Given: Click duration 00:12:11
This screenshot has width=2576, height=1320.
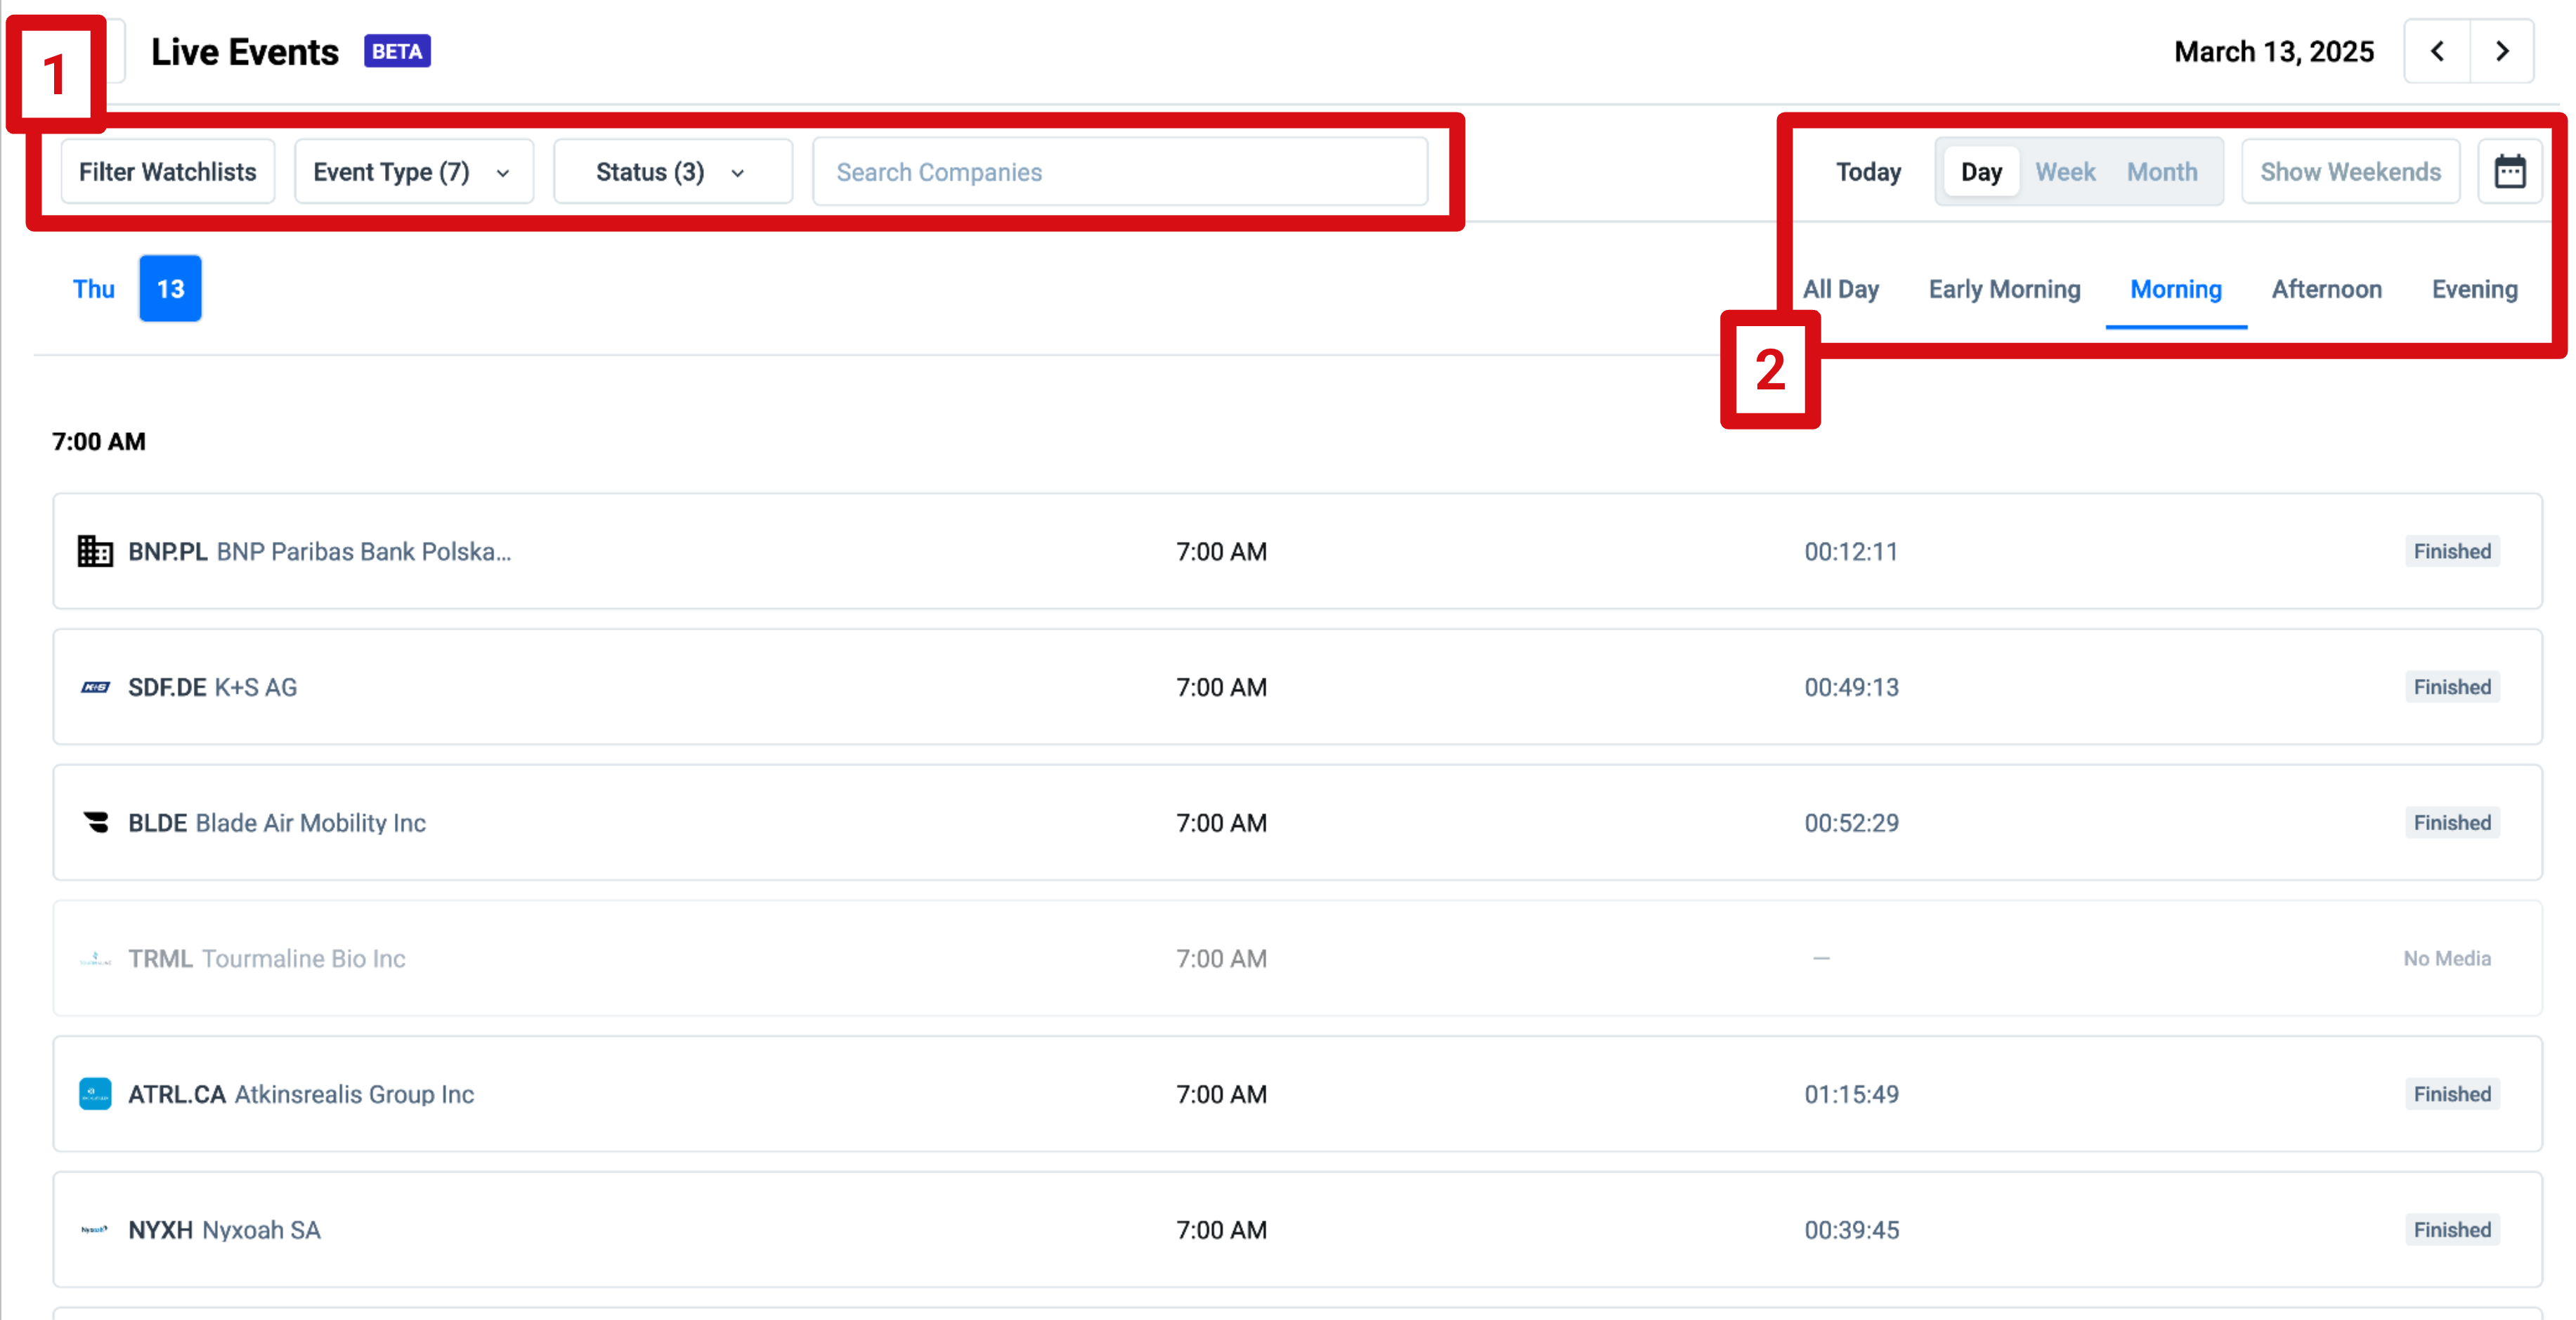Looking at the screenshot, I should tap(1851, 551).
